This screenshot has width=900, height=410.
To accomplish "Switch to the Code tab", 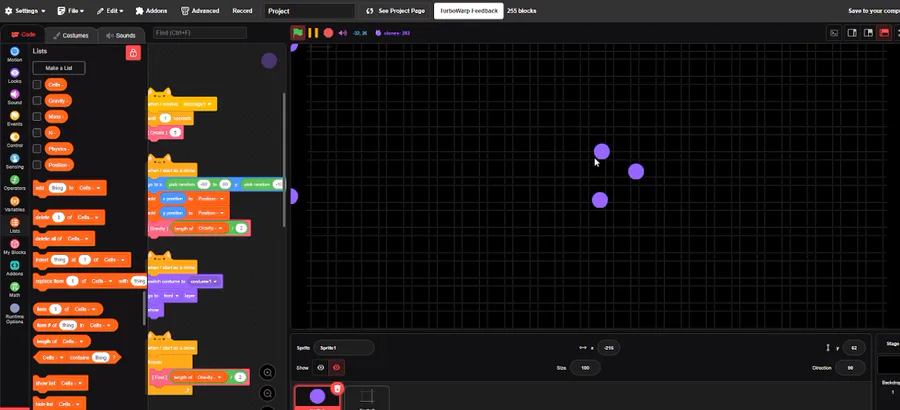I will tap(23, 35).
